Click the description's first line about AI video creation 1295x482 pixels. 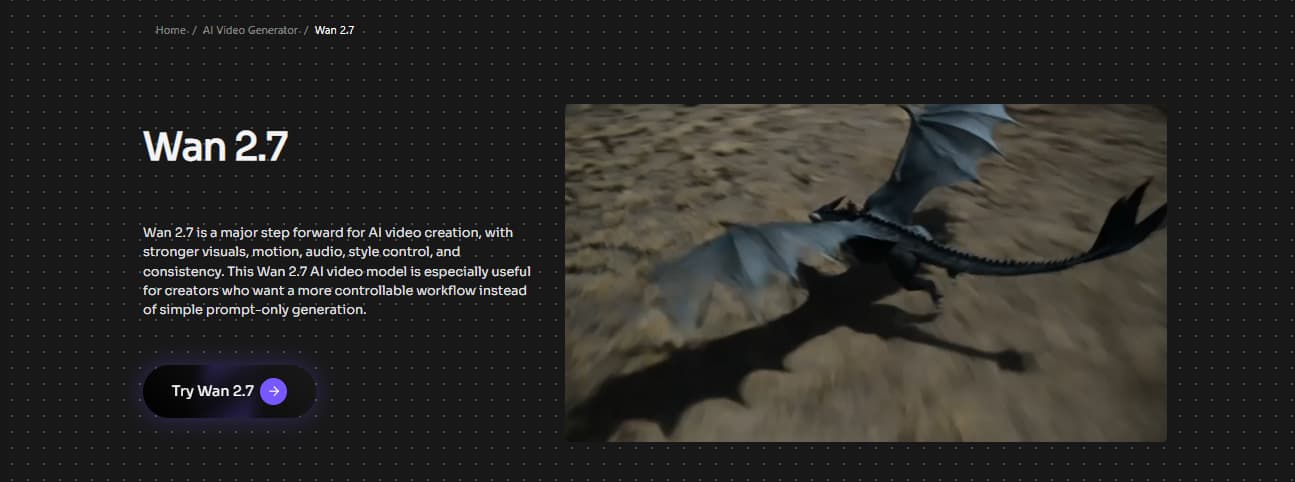(328, 233)
